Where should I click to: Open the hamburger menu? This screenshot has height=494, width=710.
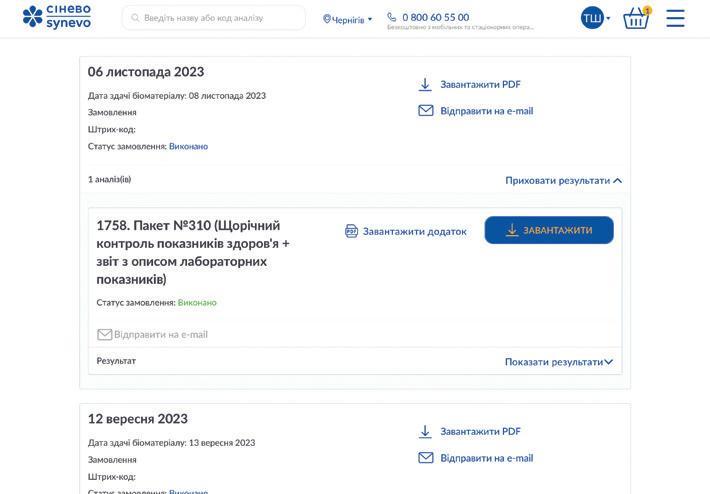tap(675, 18)
